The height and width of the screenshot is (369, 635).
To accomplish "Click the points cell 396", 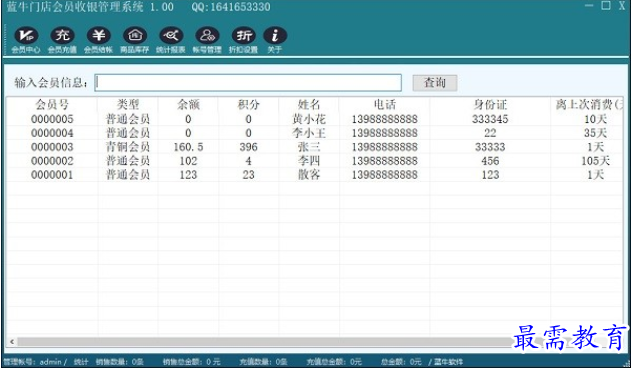I will 248,147.
